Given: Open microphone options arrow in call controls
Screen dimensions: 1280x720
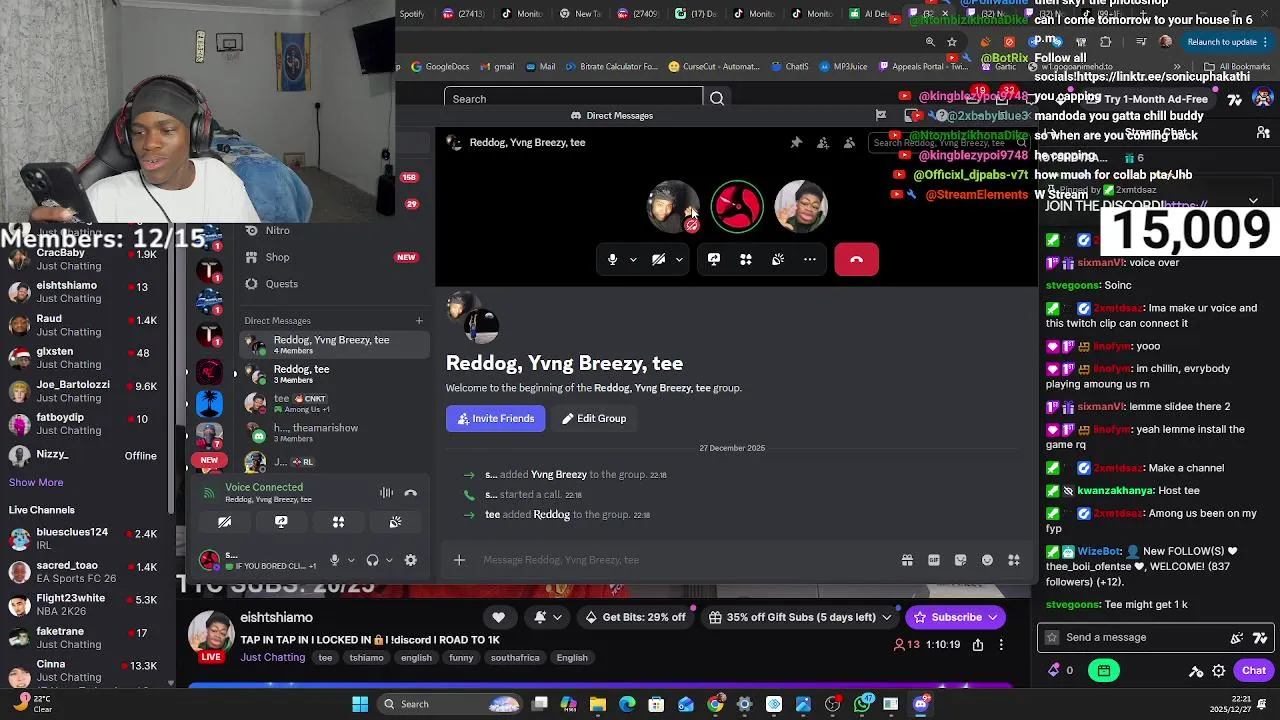Looking at the screenshot, I should click(x=633, y=259).
